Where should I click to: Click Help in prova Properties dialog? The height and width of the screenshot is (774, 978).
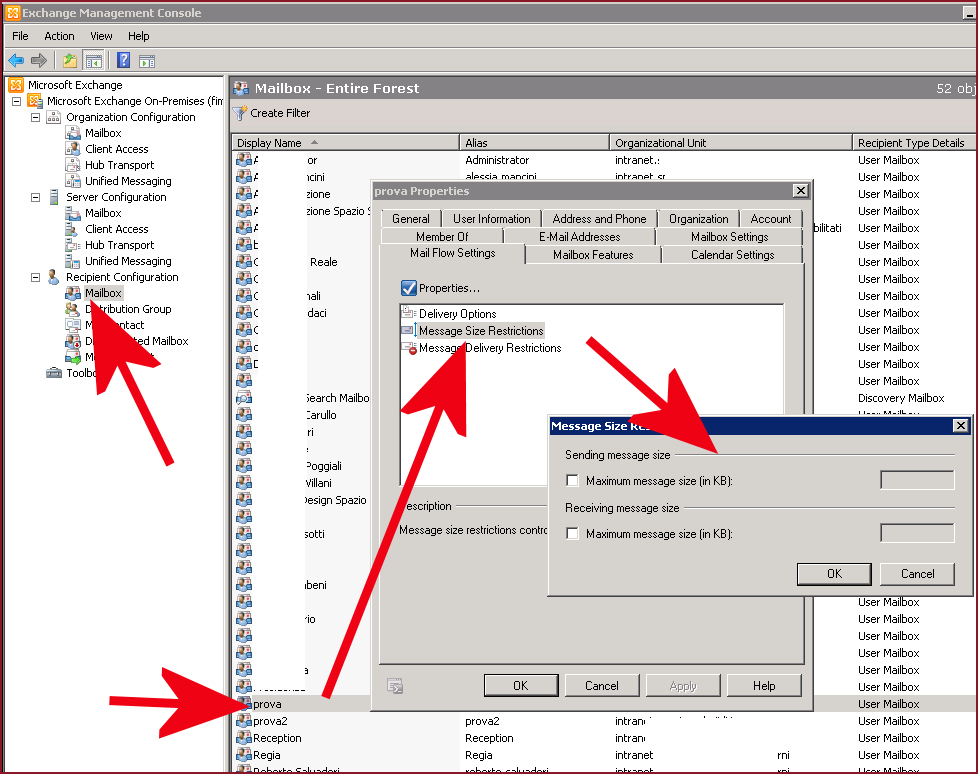[x=764, y=685]
